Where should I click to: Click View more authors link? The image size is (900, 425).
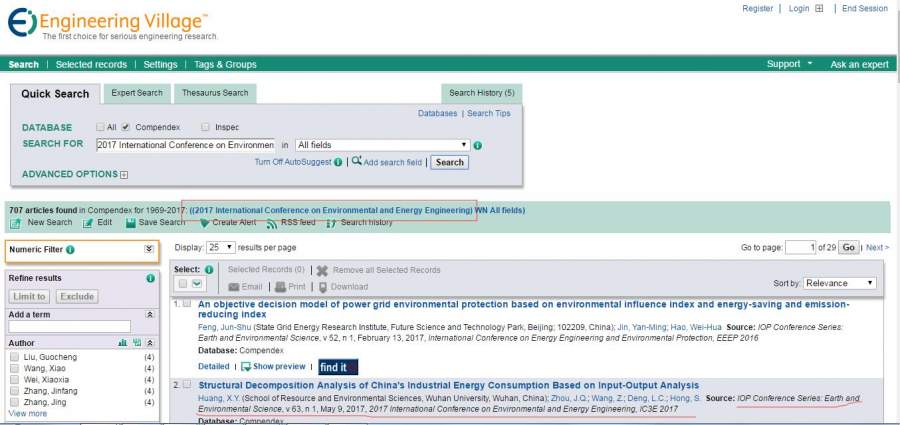[28, 414]
